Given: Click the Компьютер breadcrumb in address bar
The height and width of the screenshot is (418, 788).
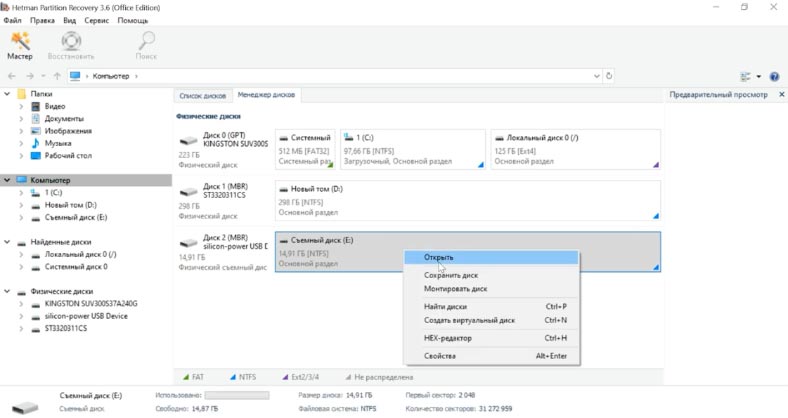Looking at the screenshot, I should 111,76.
